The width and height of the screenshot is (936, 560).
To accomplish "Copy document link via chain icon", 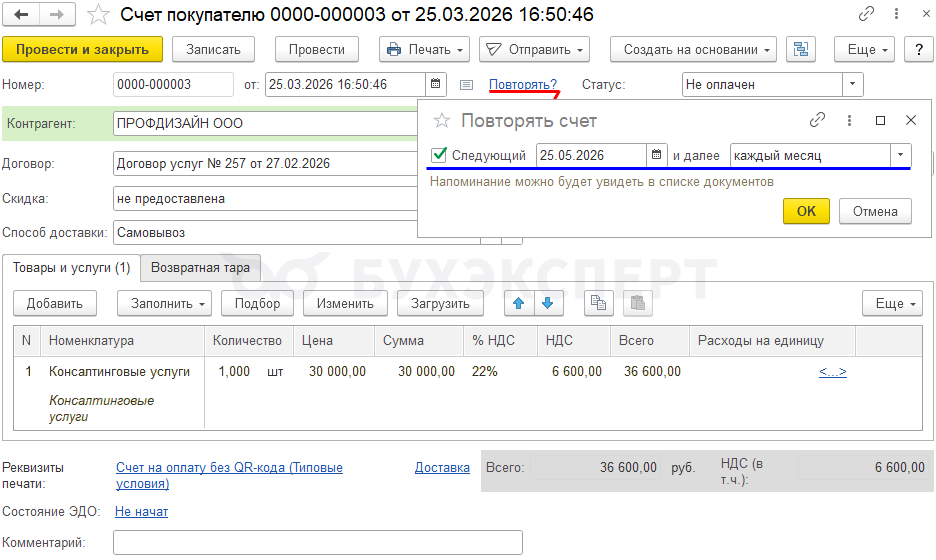I will pyautogui.click(x=866, y=15).
